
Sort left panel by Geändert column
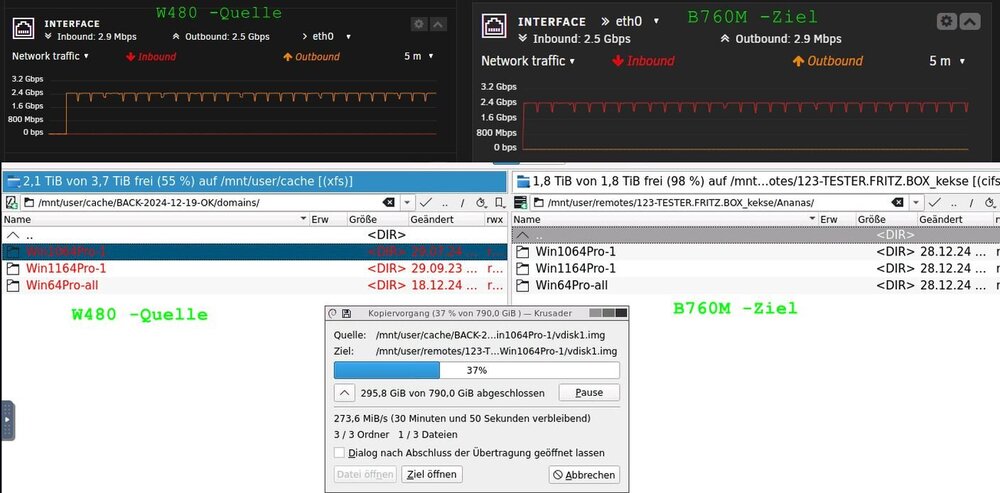point(446,219)
